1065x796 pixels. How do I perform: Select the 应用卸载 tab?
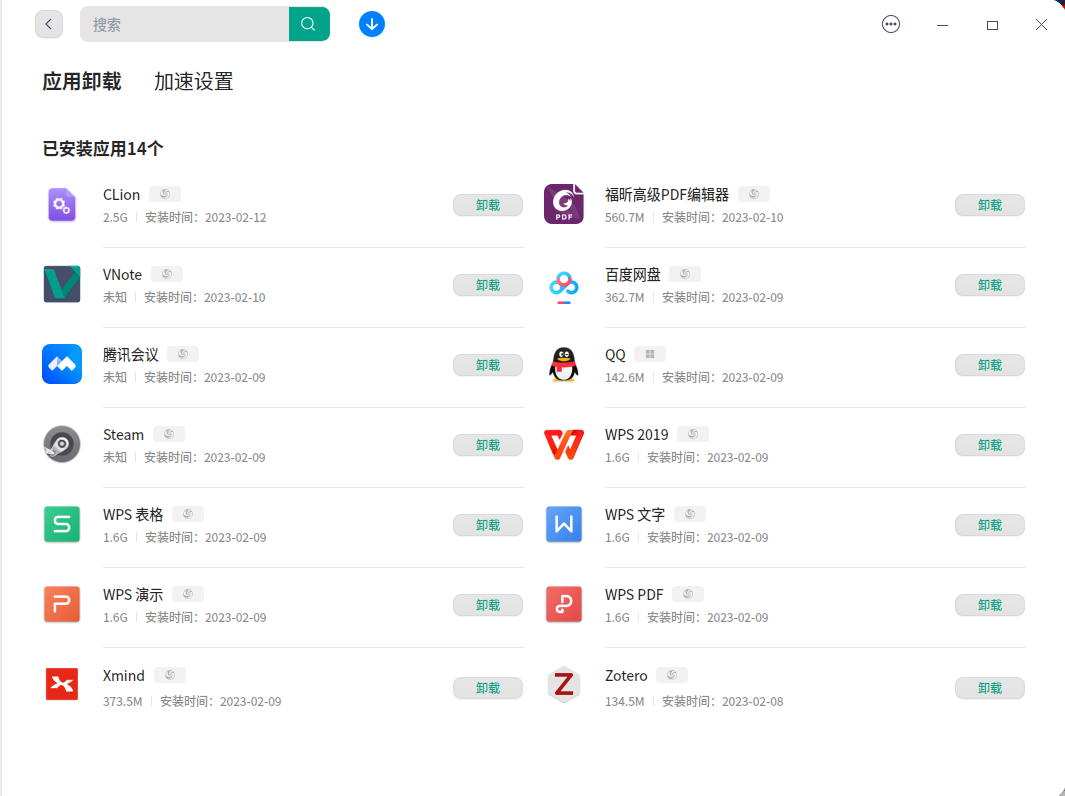coord(82,82)
